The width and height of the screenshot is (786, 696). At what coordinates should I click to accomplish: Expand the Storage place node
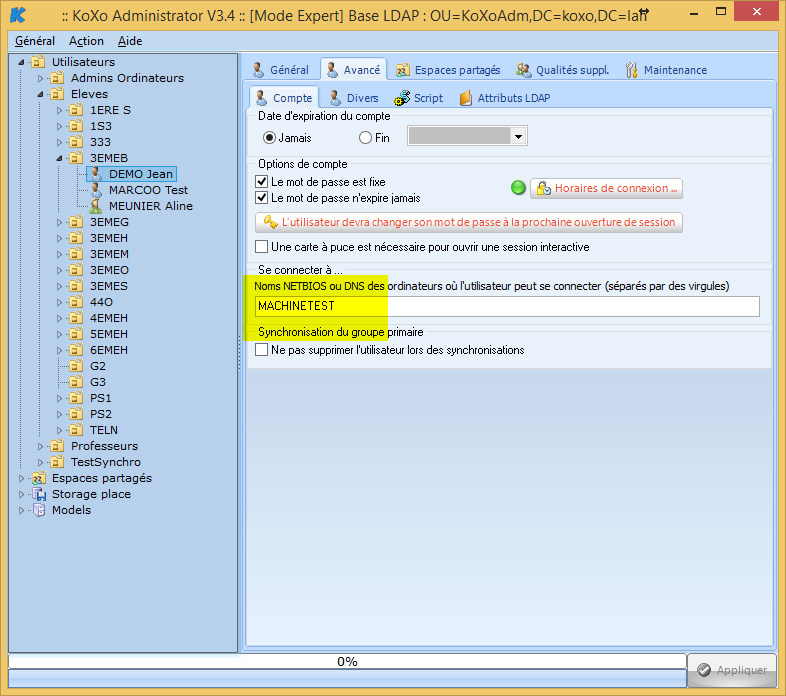coord(21,494)
